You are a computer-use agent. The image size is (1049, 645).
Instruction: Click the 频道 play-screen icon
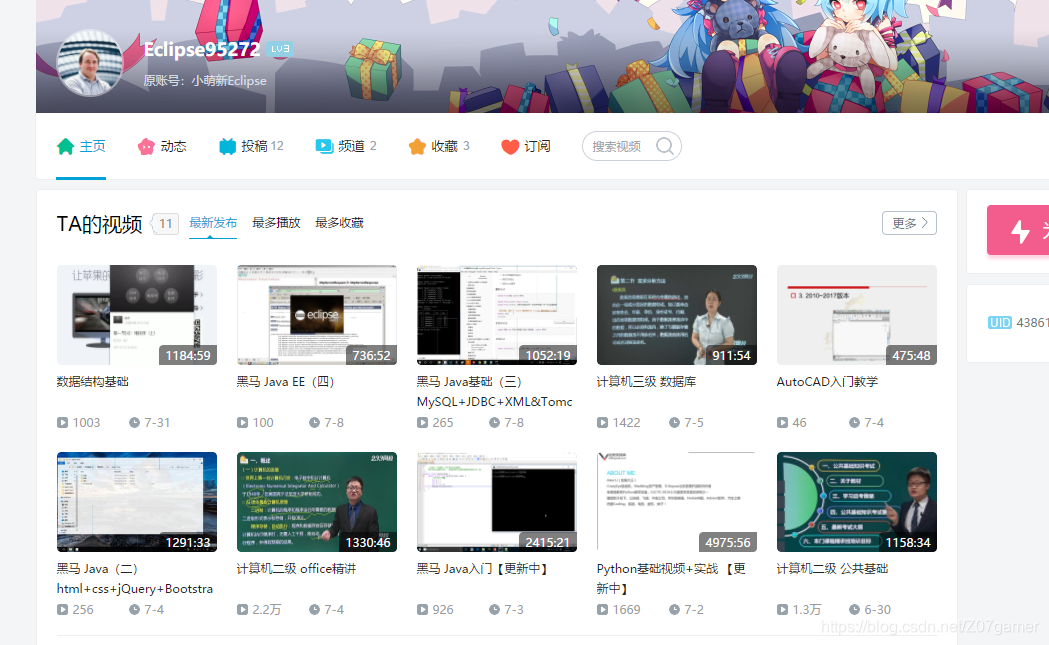(324, 147)
